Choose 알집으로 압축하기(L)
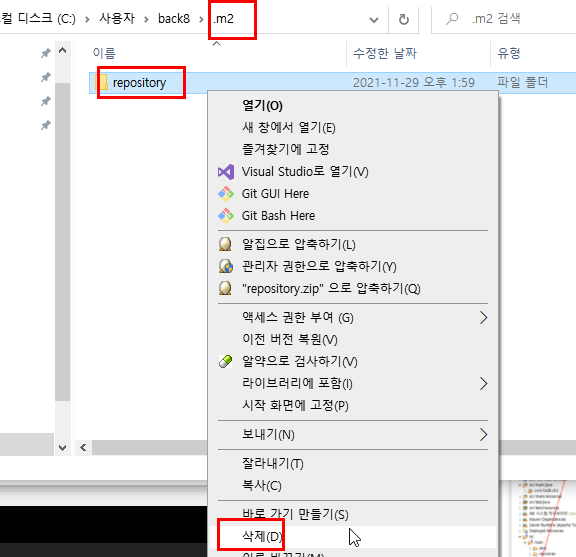 (353, 244)
